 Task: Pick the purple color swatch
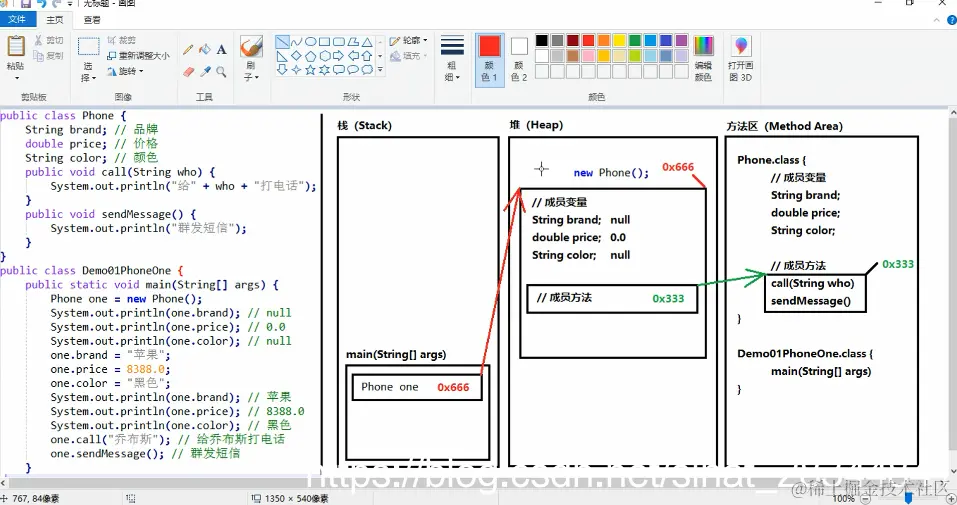pyautogui.click(x=682, y=40)
